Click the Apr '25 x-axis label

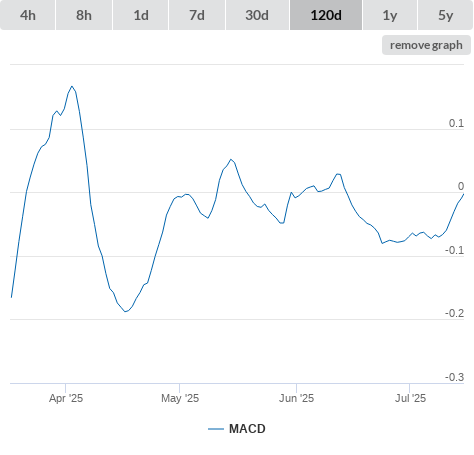(66, 398)
